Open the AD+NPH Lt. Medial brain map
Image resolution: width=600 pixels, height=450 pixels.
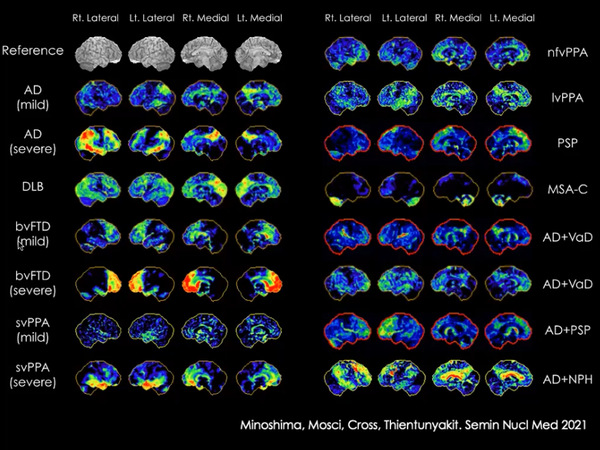point(508,377)
